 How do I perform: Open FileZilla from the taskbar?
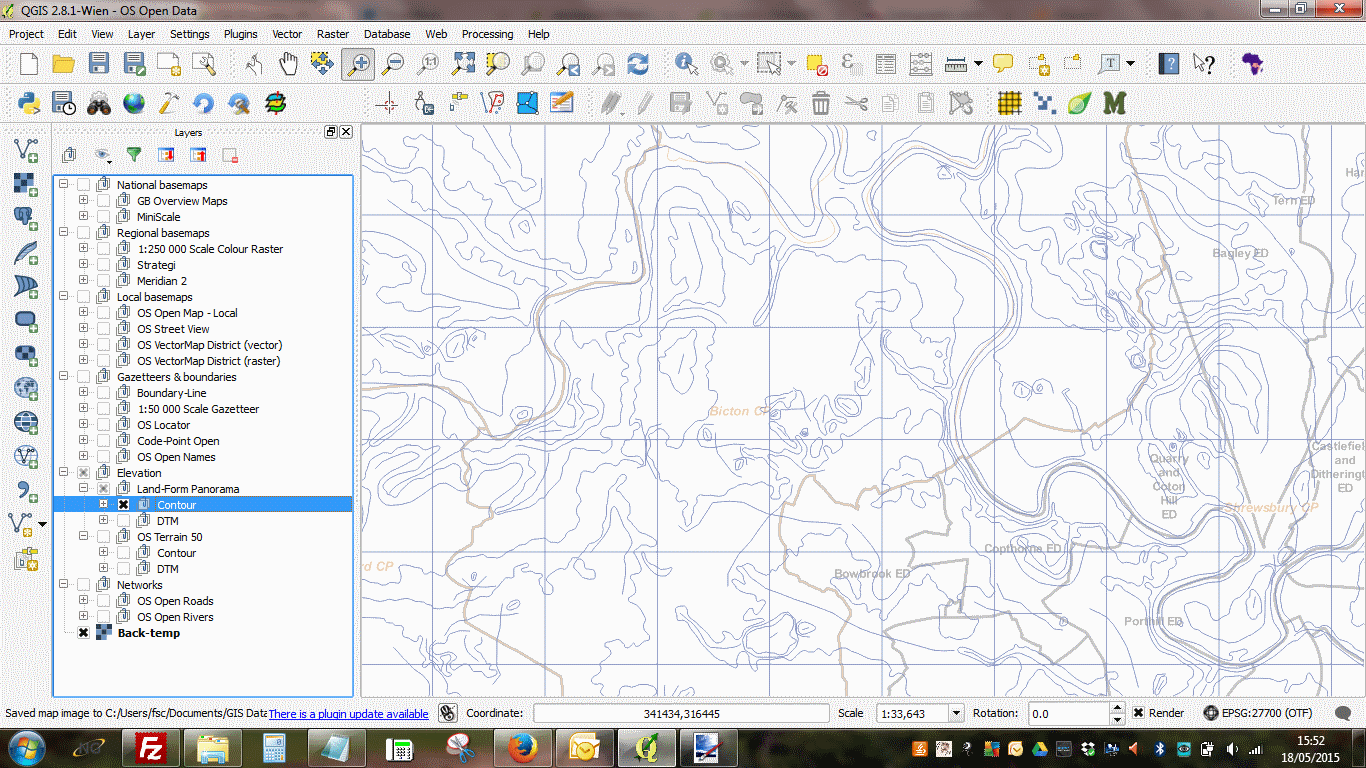[x=151, y=747]
